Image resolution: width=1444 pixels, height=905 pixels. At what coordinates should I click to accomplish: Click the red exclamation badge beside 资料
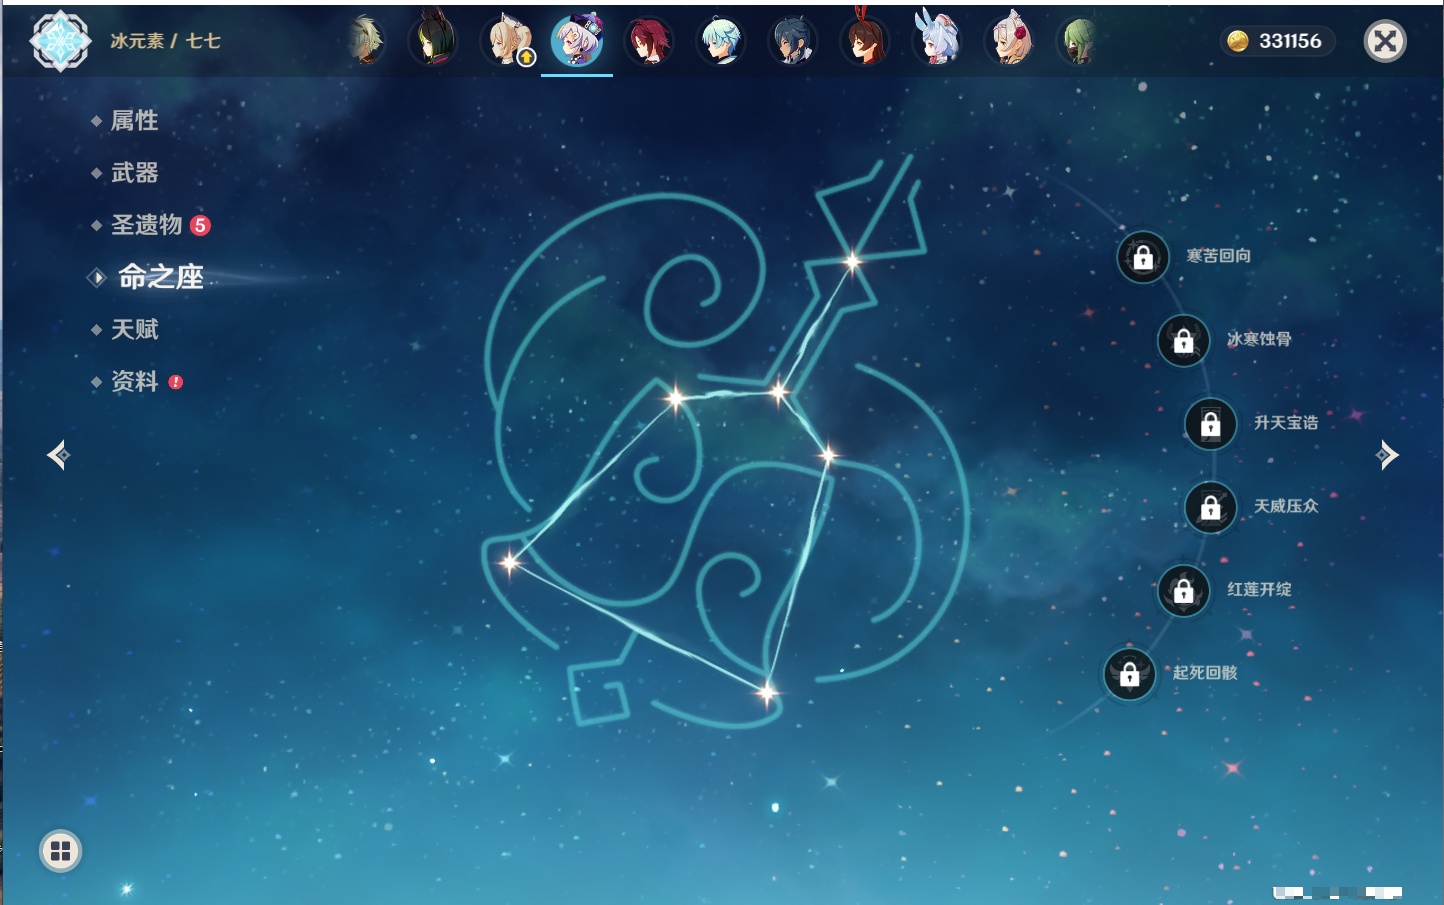click(176, 382)
